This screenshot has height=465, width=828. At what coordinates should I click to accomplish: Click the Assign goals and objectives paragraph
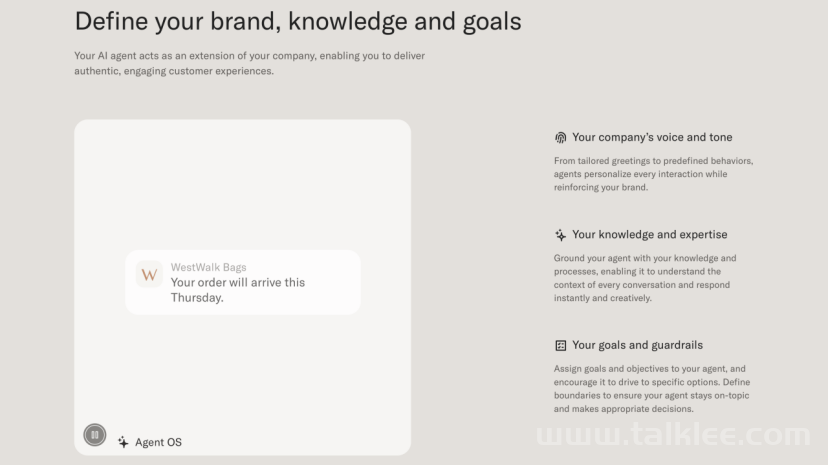(652, 389)
